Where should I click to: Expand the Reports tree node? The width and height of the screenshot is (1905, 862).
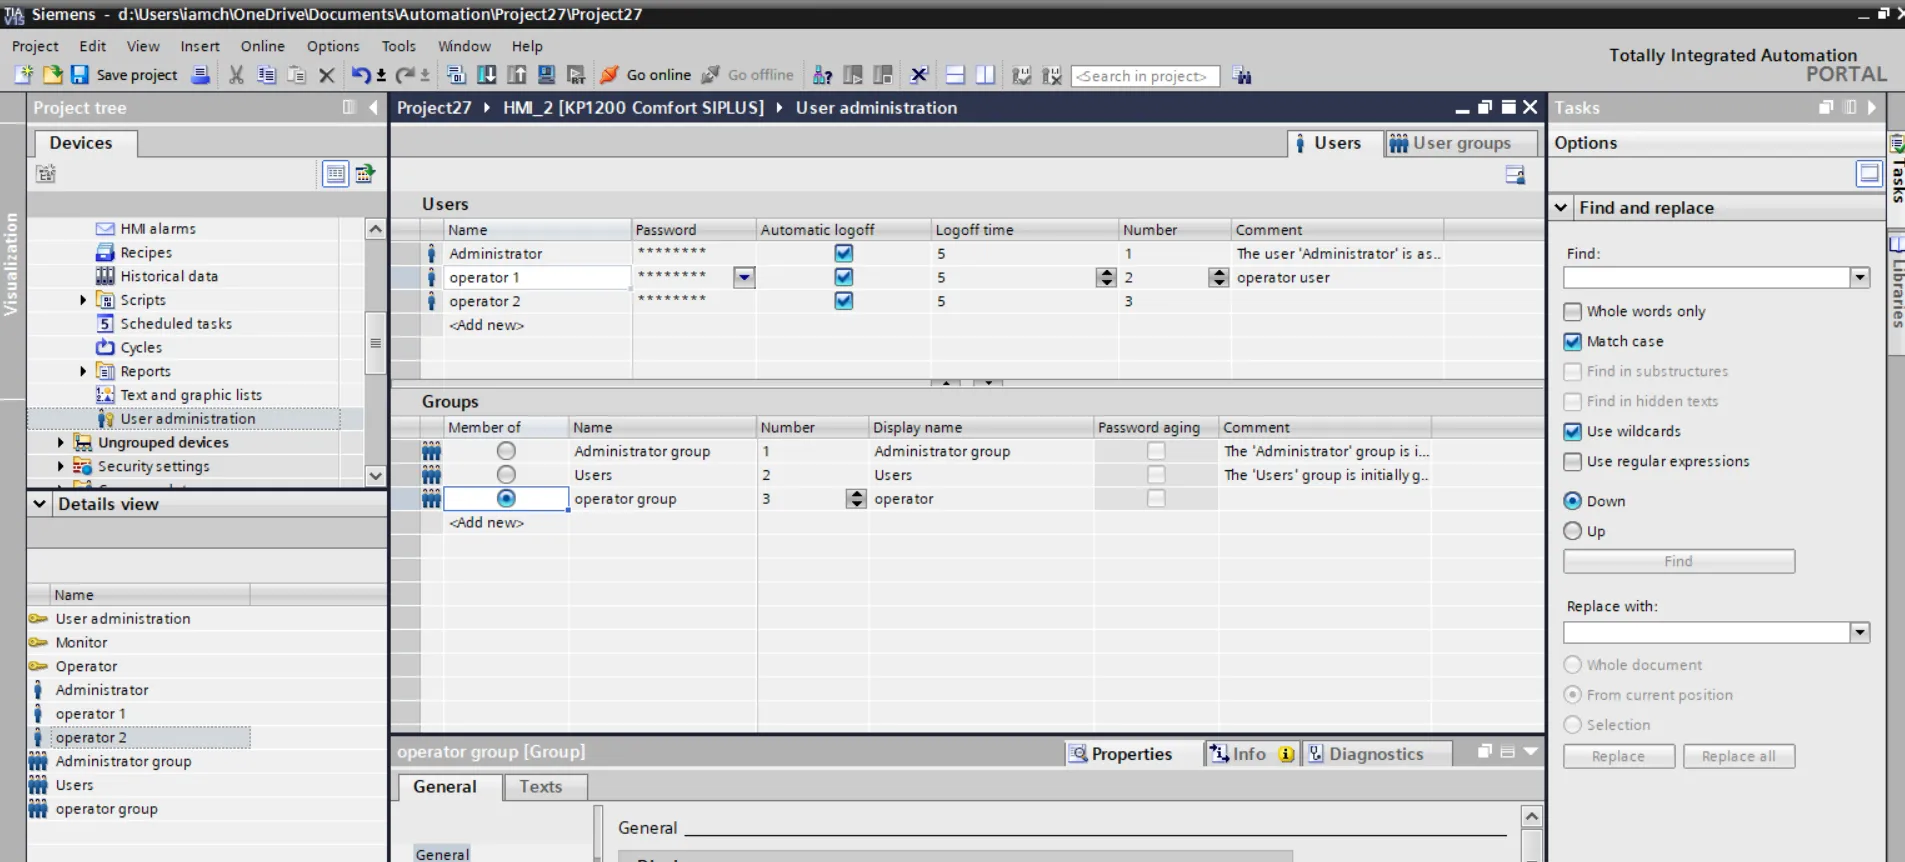83,371
